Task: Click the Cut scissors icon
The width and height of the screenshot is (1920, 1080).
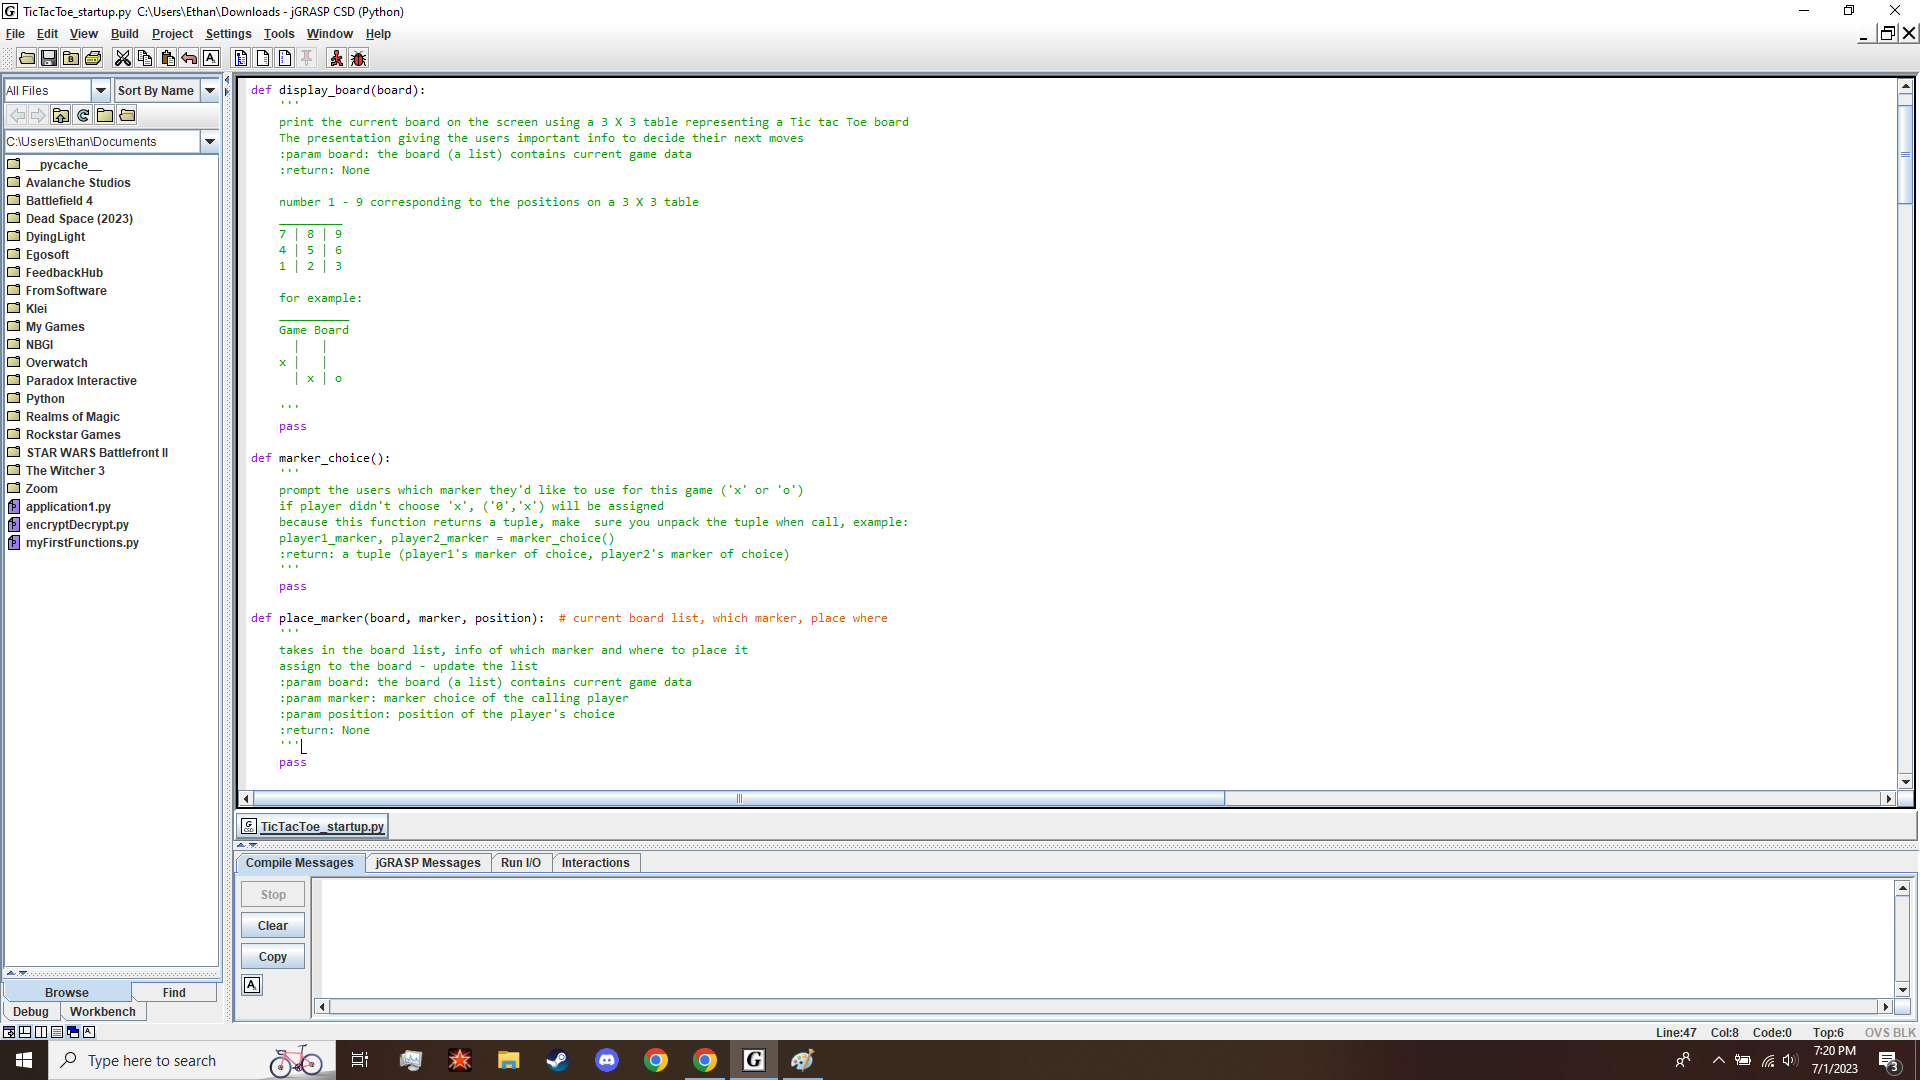Action: coord(122,59)
